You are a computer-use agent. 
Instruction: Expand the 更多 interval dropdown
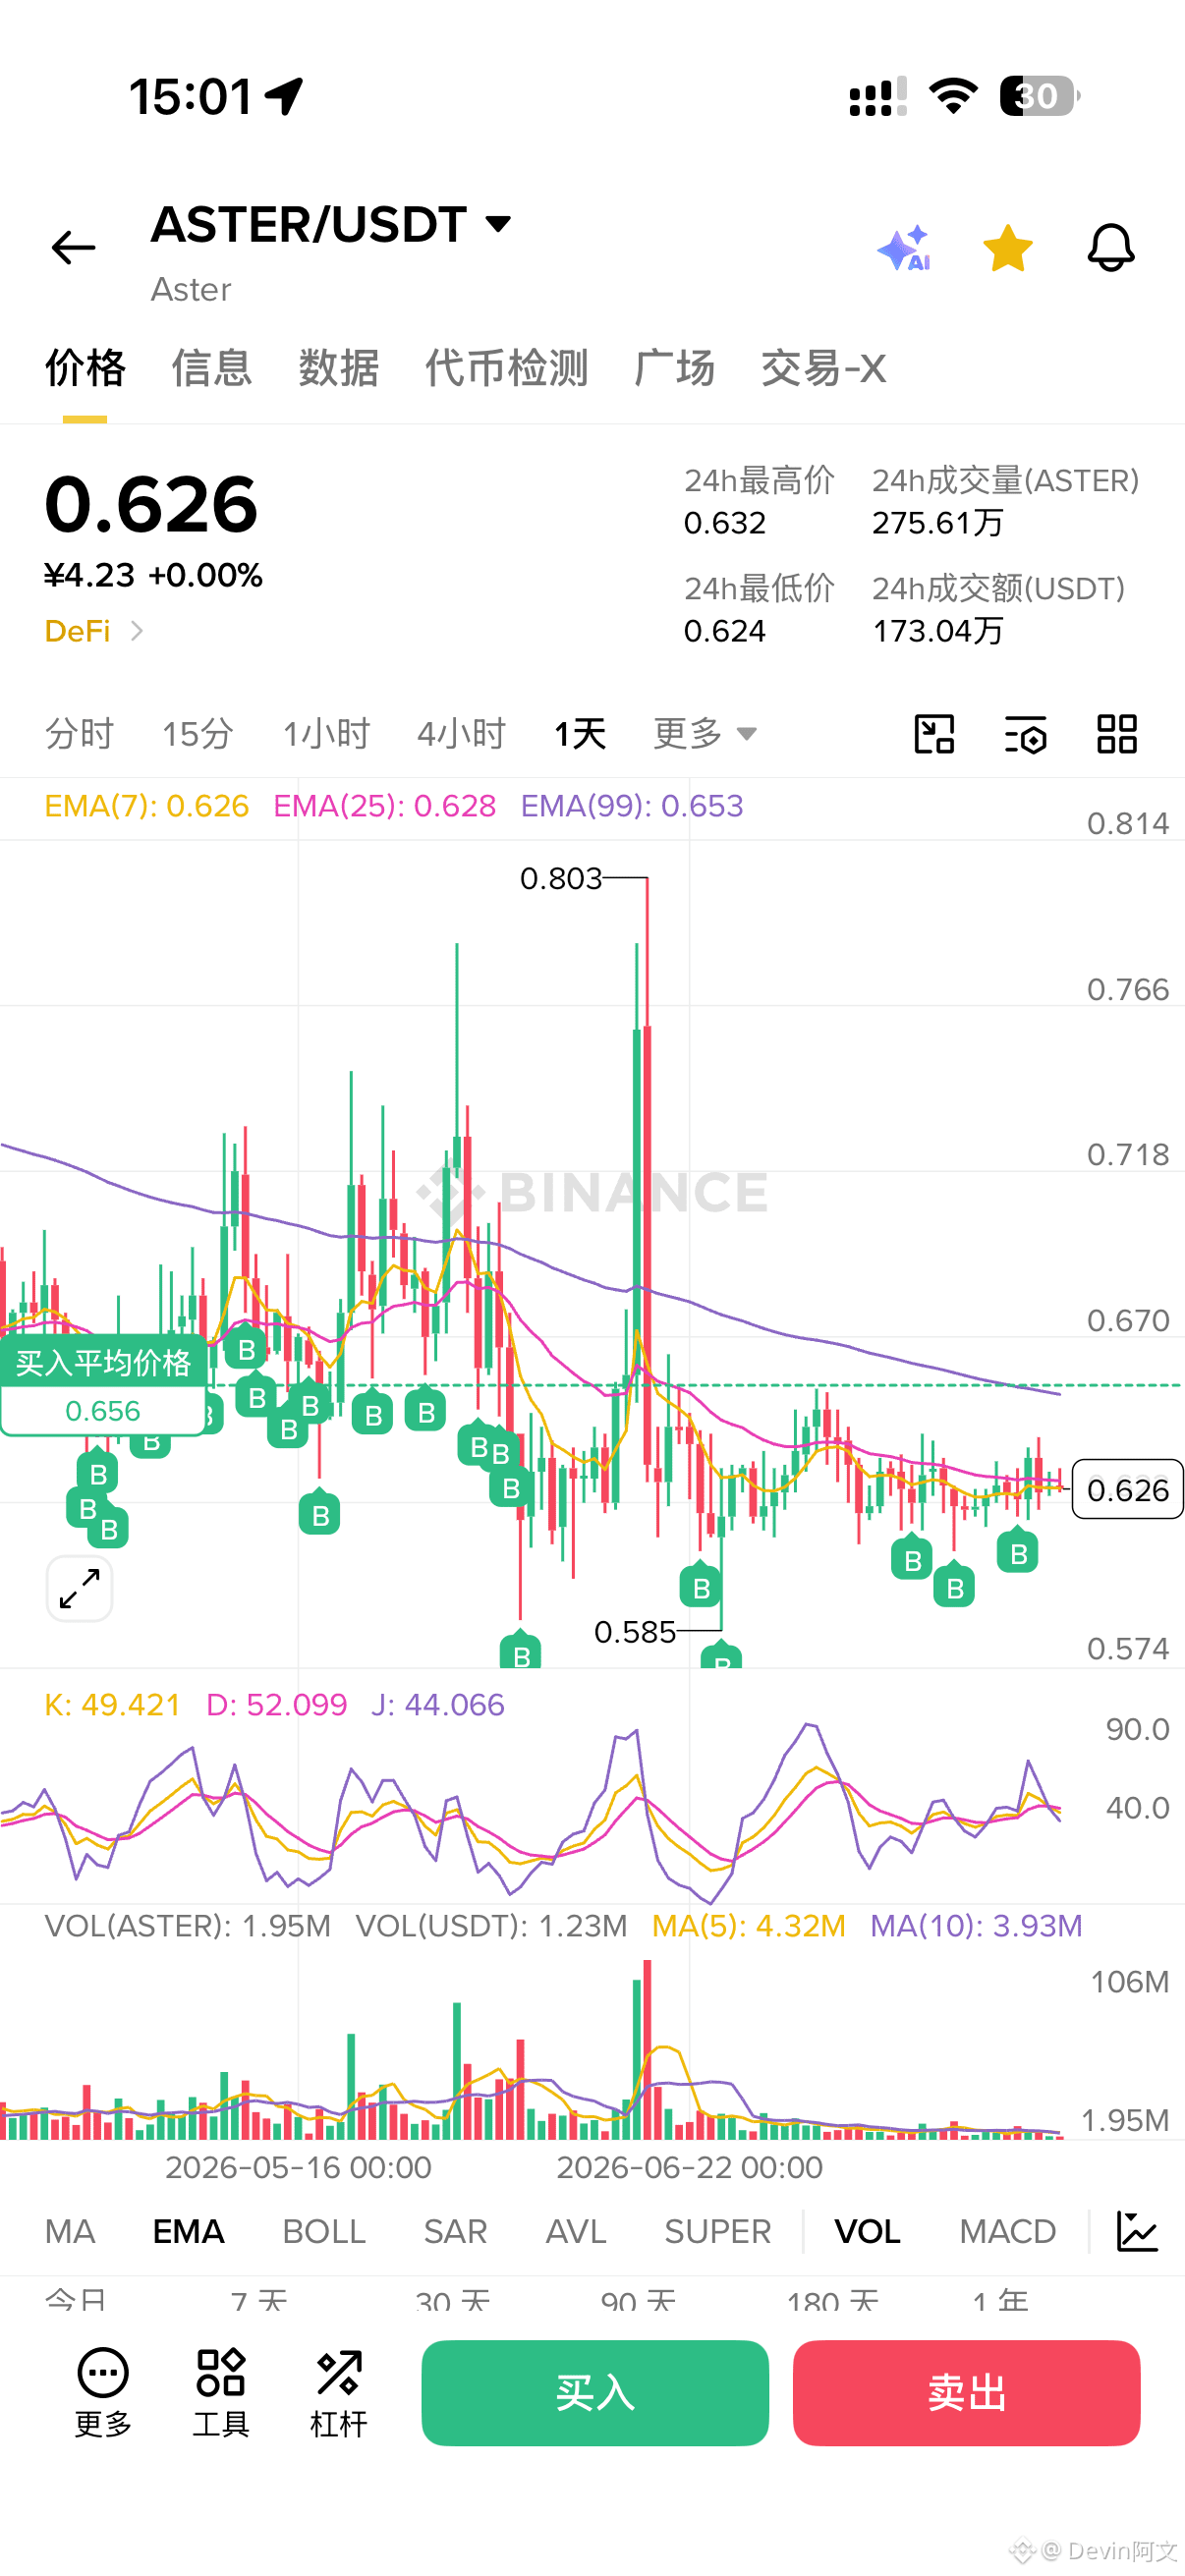pos(704,734)
